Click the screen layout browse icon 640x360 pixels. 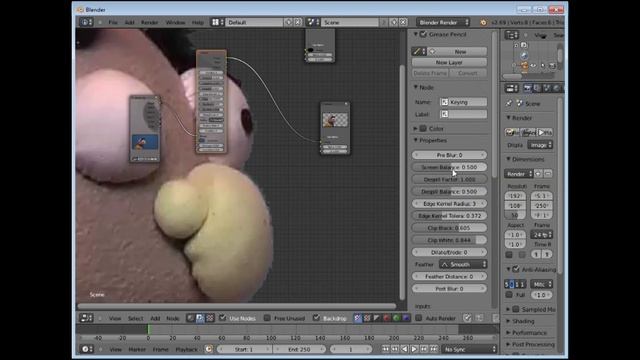pos(217,22)
